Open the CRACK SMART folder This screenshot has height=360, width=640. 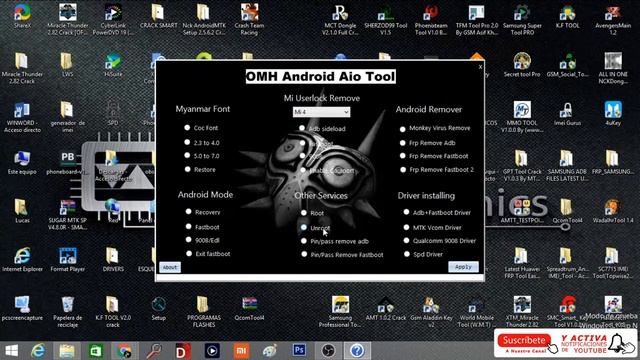click(x=158, y=16)
